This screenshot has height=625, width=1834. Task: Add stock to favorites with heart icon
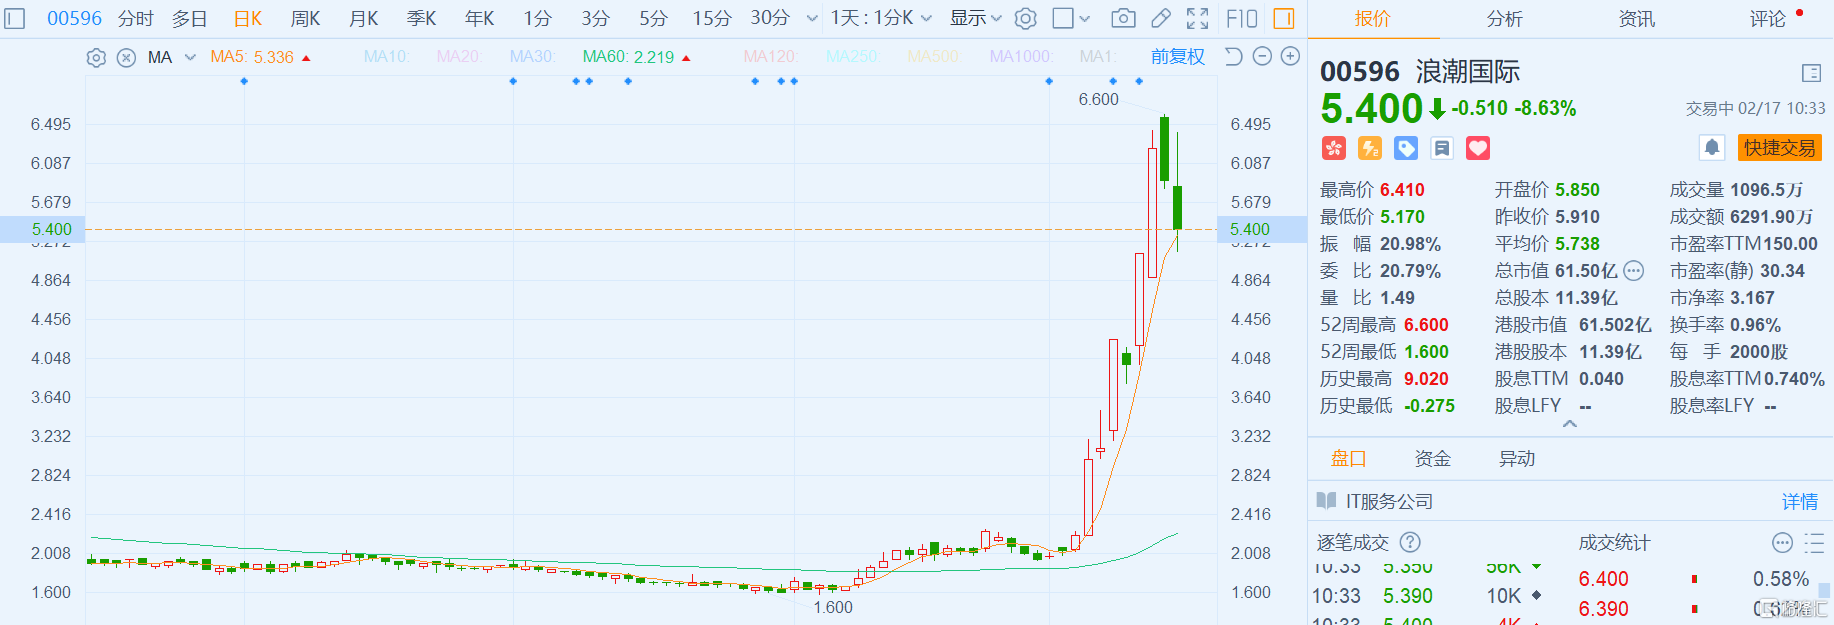point(1477,149)
